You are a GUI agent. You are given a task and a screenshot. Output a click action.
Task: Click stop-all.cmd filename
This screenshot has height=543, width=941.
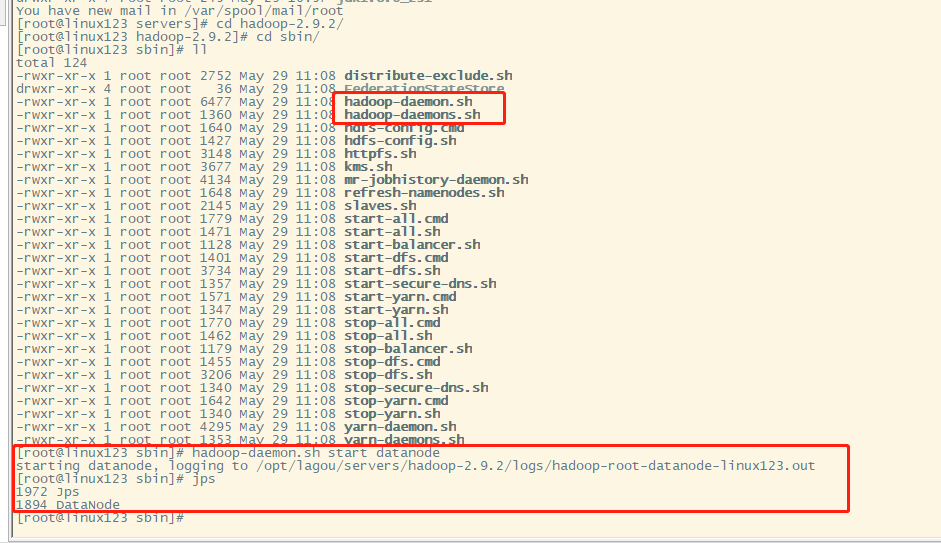tap(392, 323)
